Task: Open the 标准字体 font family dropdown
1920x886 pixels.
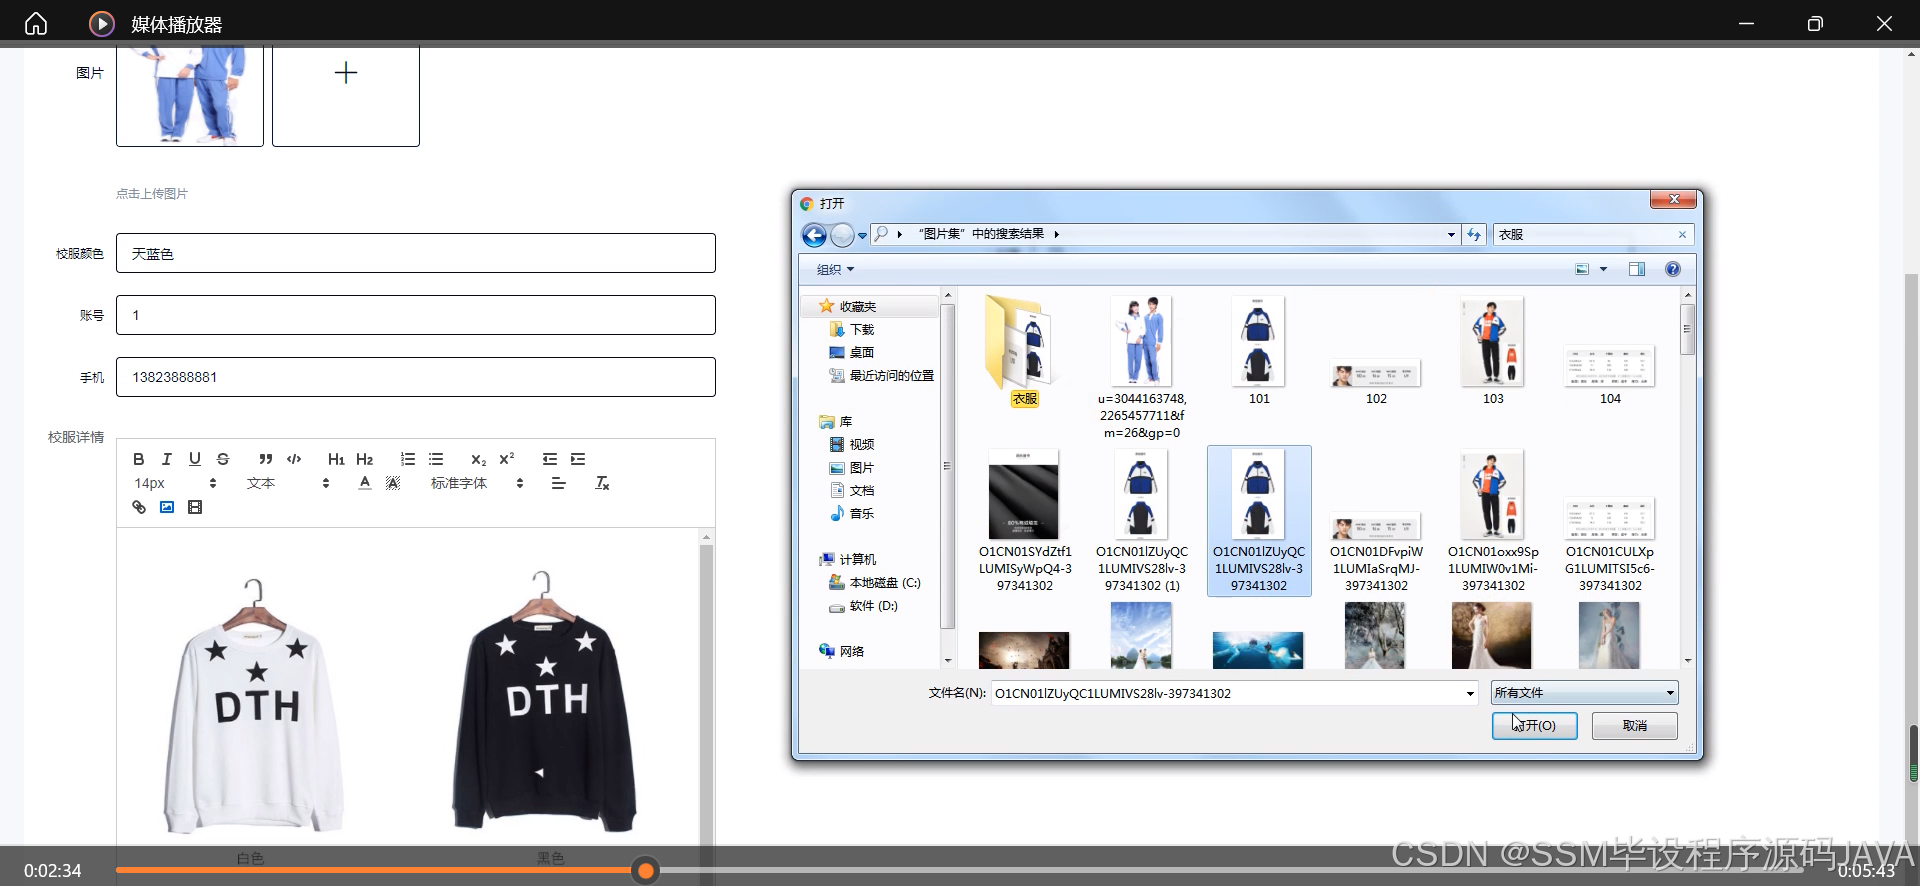Action: click(x=477, y=483)
